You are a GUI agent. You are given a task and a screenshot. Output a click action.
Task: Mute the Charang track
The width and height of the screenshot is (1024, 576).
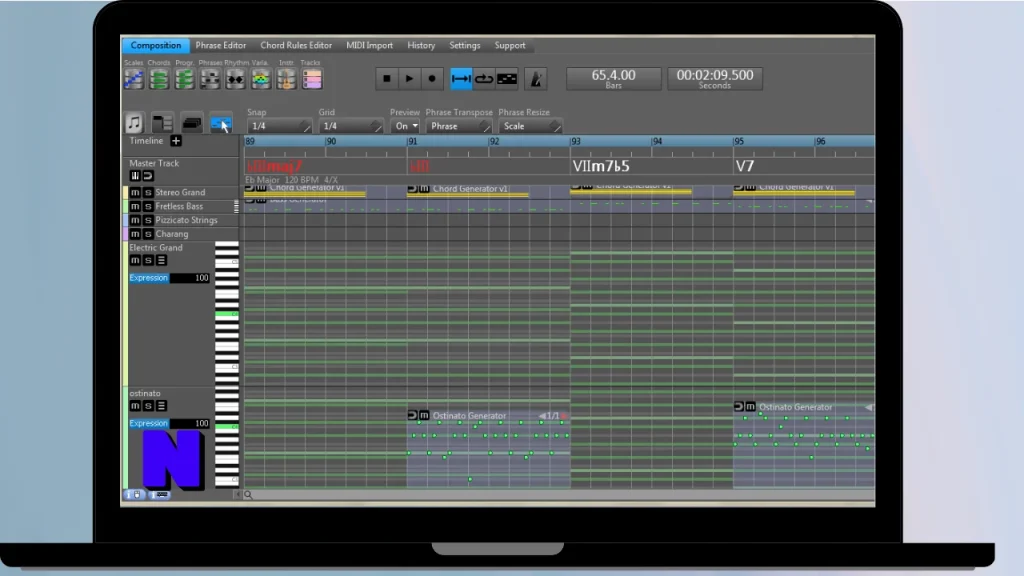click(135, 234)
